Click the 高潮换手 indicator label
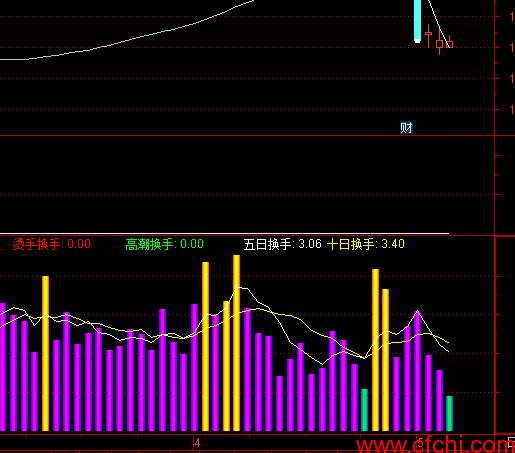The image size is (515, 453). point(164,244)
